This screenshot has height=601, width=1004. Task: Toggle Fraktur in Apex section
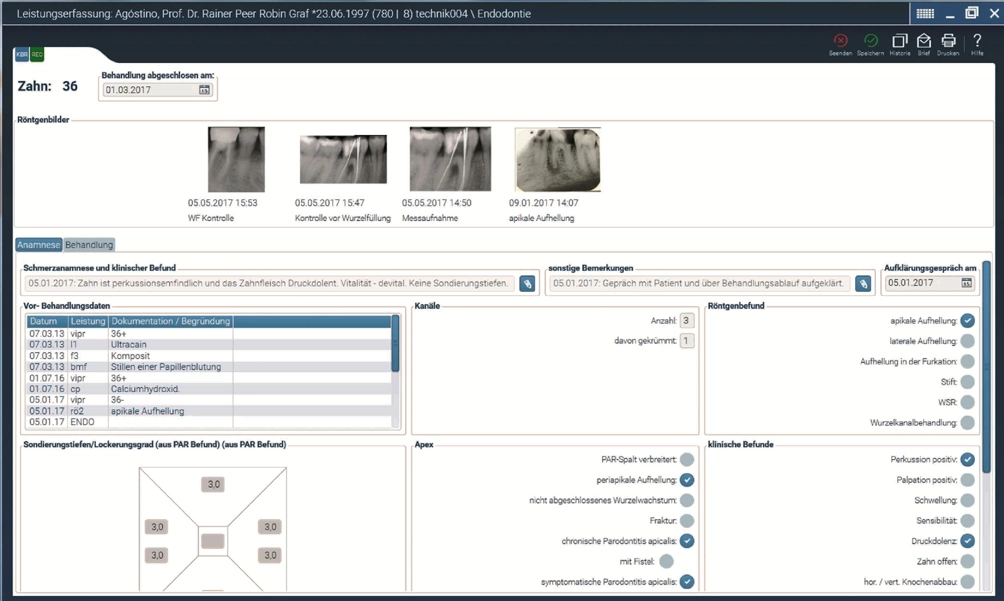click(x=687, y=521)
